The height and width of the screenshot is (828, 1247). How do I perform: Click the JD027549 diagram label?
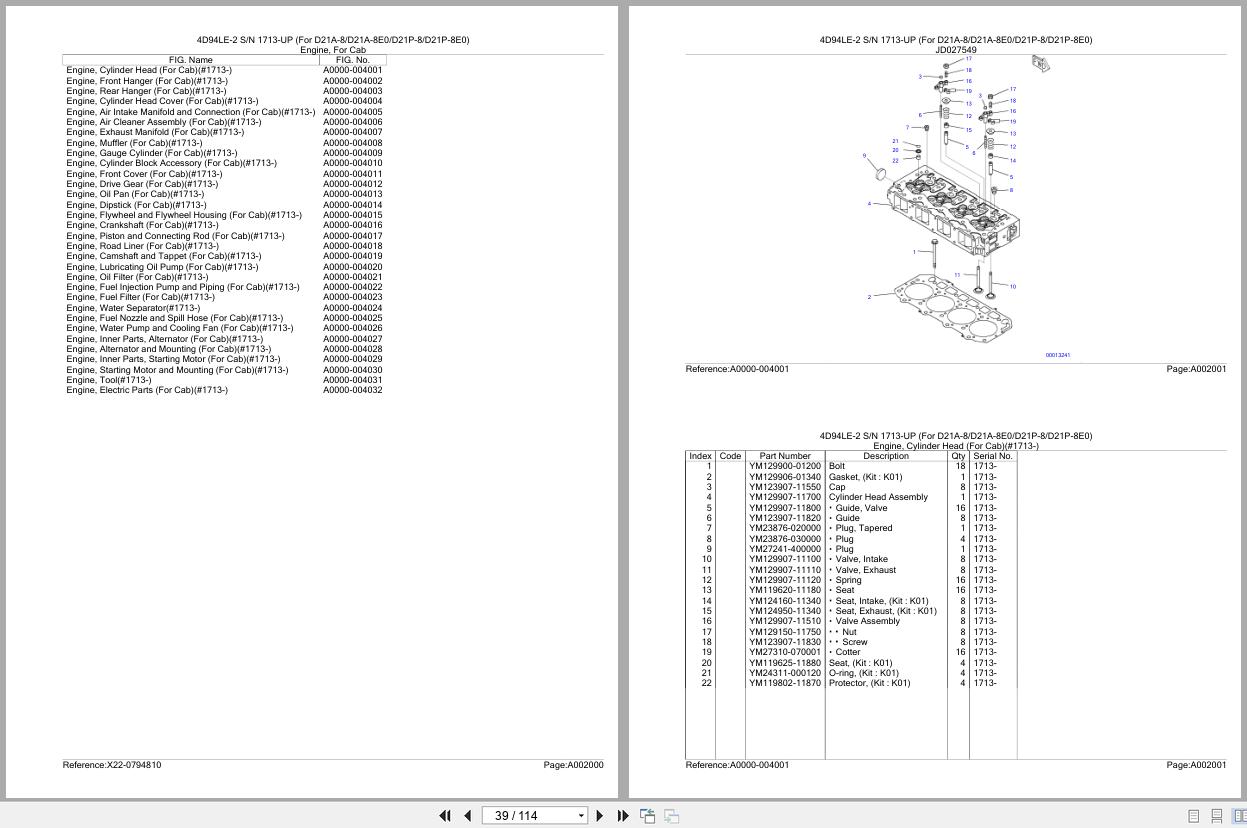click(x=956, y=50)
